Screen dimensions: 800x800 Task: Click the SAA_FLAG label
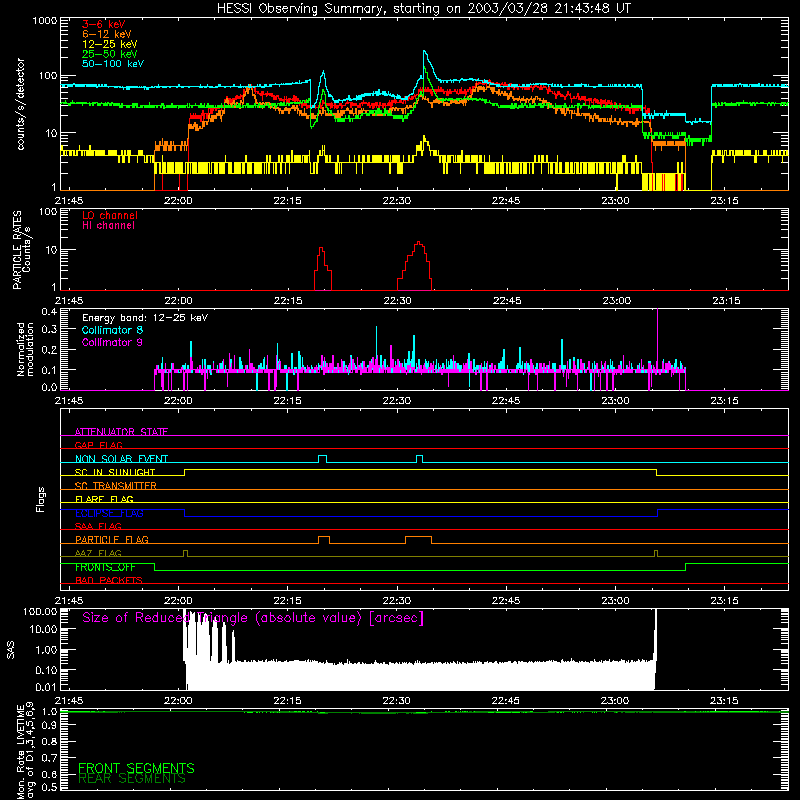tap(98, 526)
